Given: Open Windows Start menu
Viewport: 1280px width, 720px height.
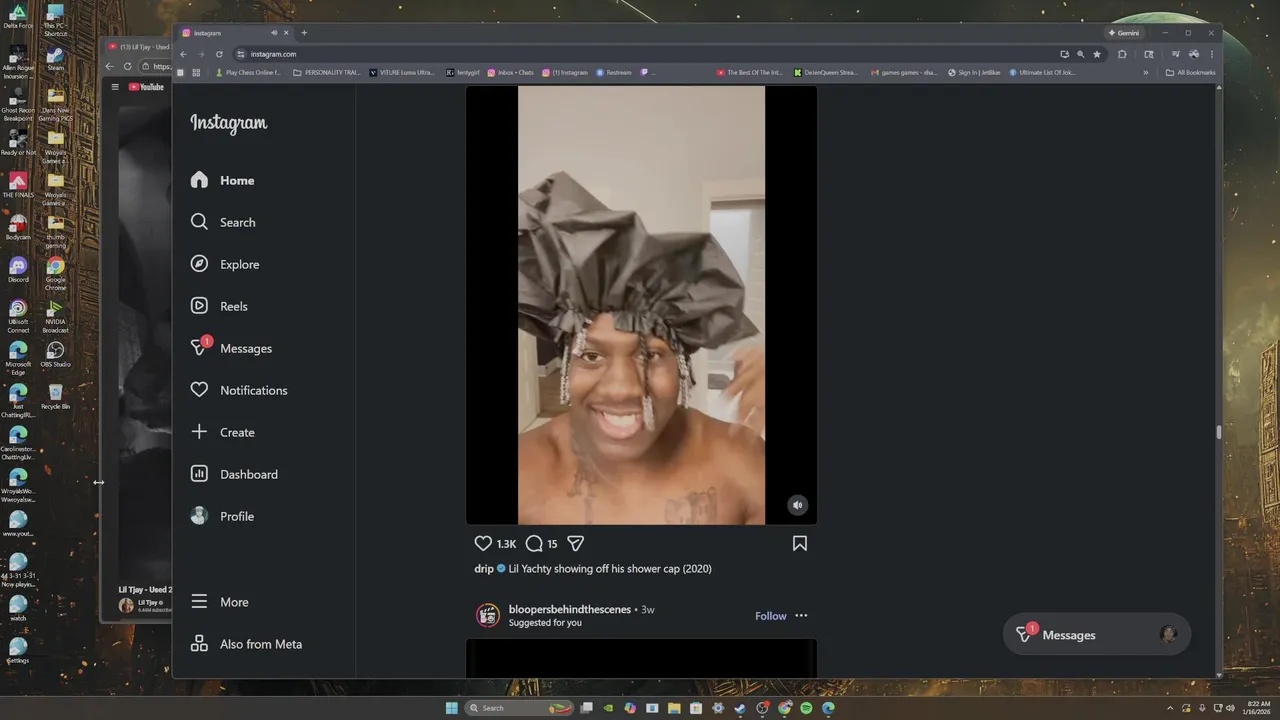Looking at the screenshot, I should pyautogui.click(x=452, y=708).
